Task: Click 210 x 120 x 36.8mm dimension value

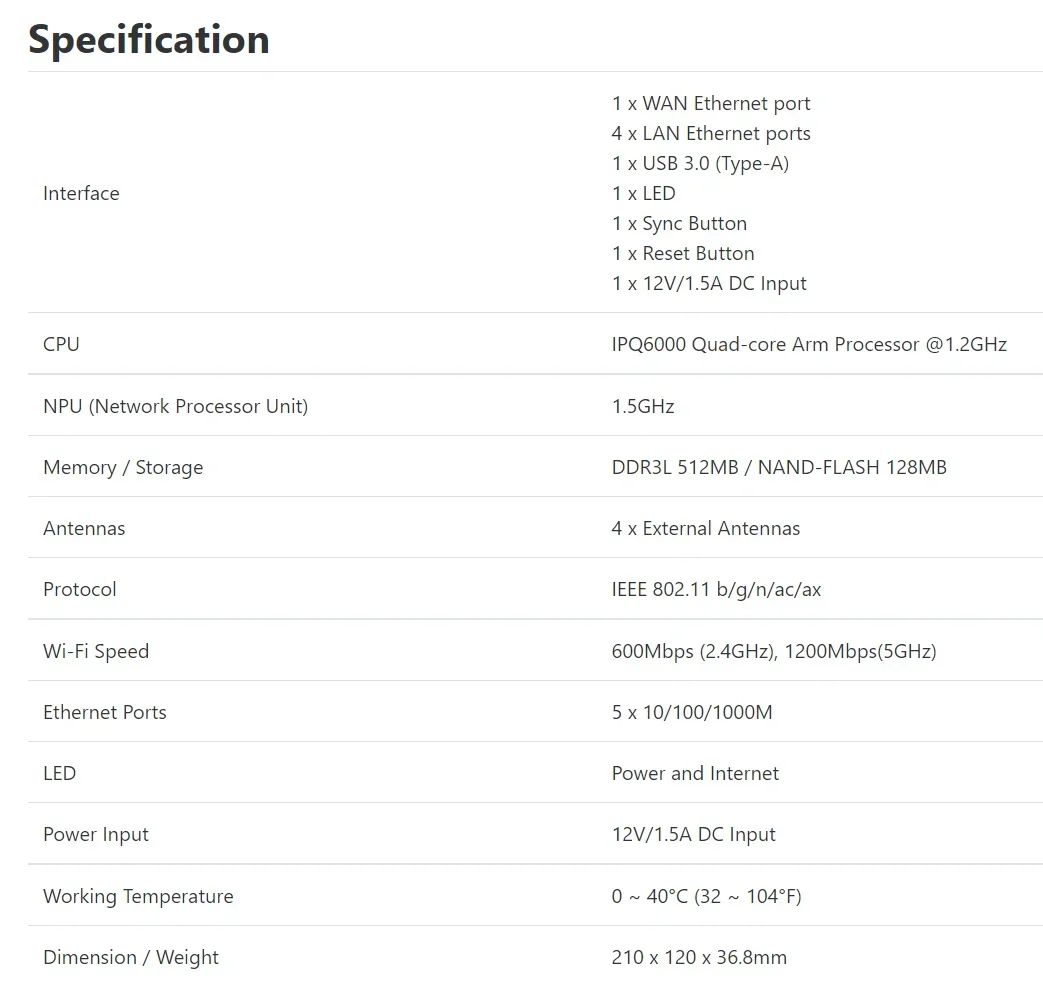Action: [699, 957]
